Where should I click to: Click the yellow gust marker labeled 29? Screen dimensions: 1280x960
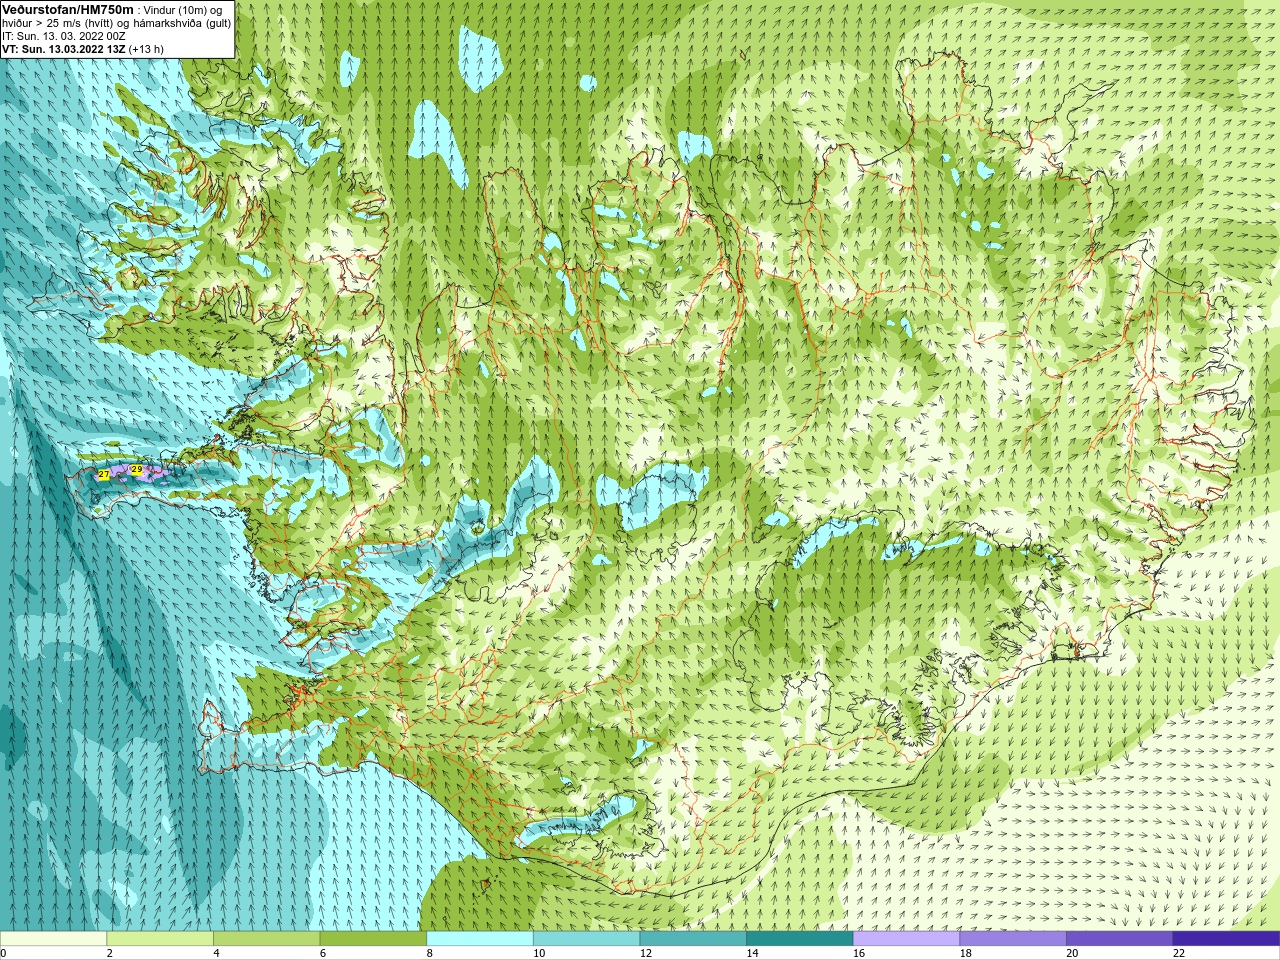[136, 469]
